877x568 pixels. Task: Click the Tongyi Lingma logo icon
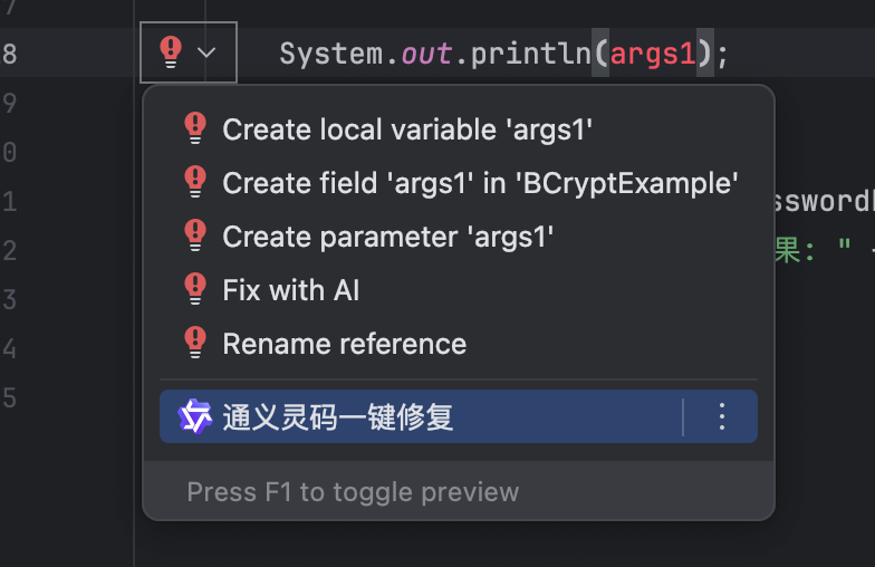click(x=195, y=416)
